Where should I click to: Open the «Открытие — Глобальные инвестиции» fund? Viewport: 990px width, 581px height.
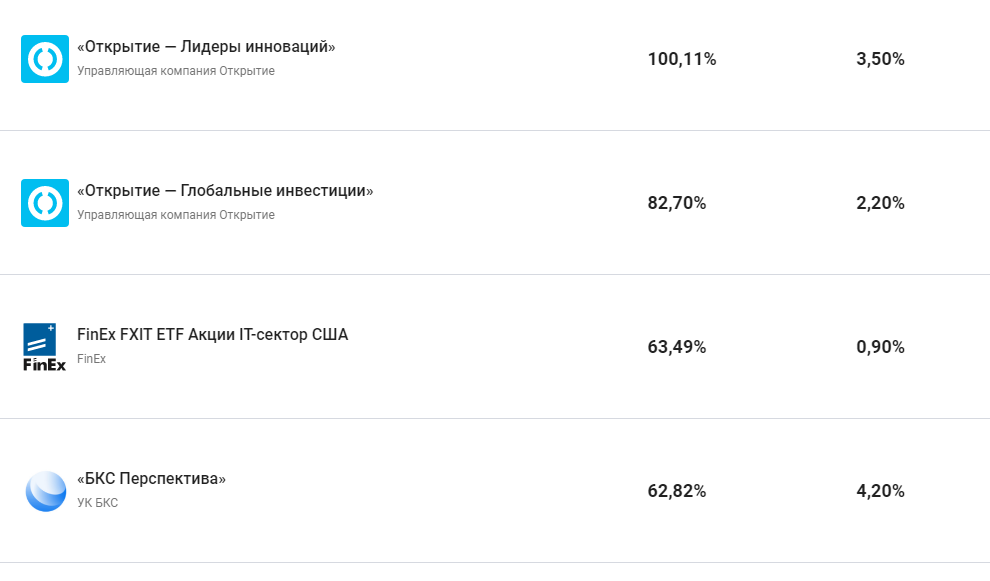tap(225, 191)
